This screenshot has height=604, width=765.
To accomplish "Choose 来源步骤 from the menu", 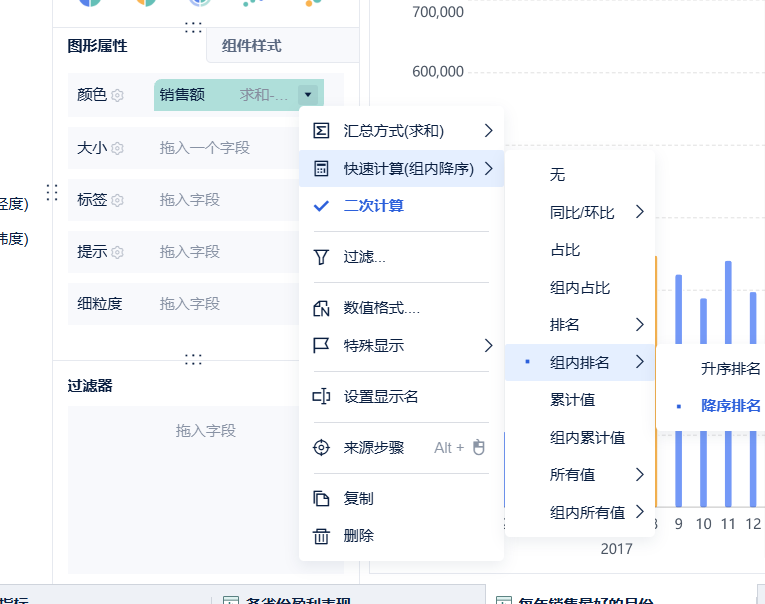I will coord(401,447).
